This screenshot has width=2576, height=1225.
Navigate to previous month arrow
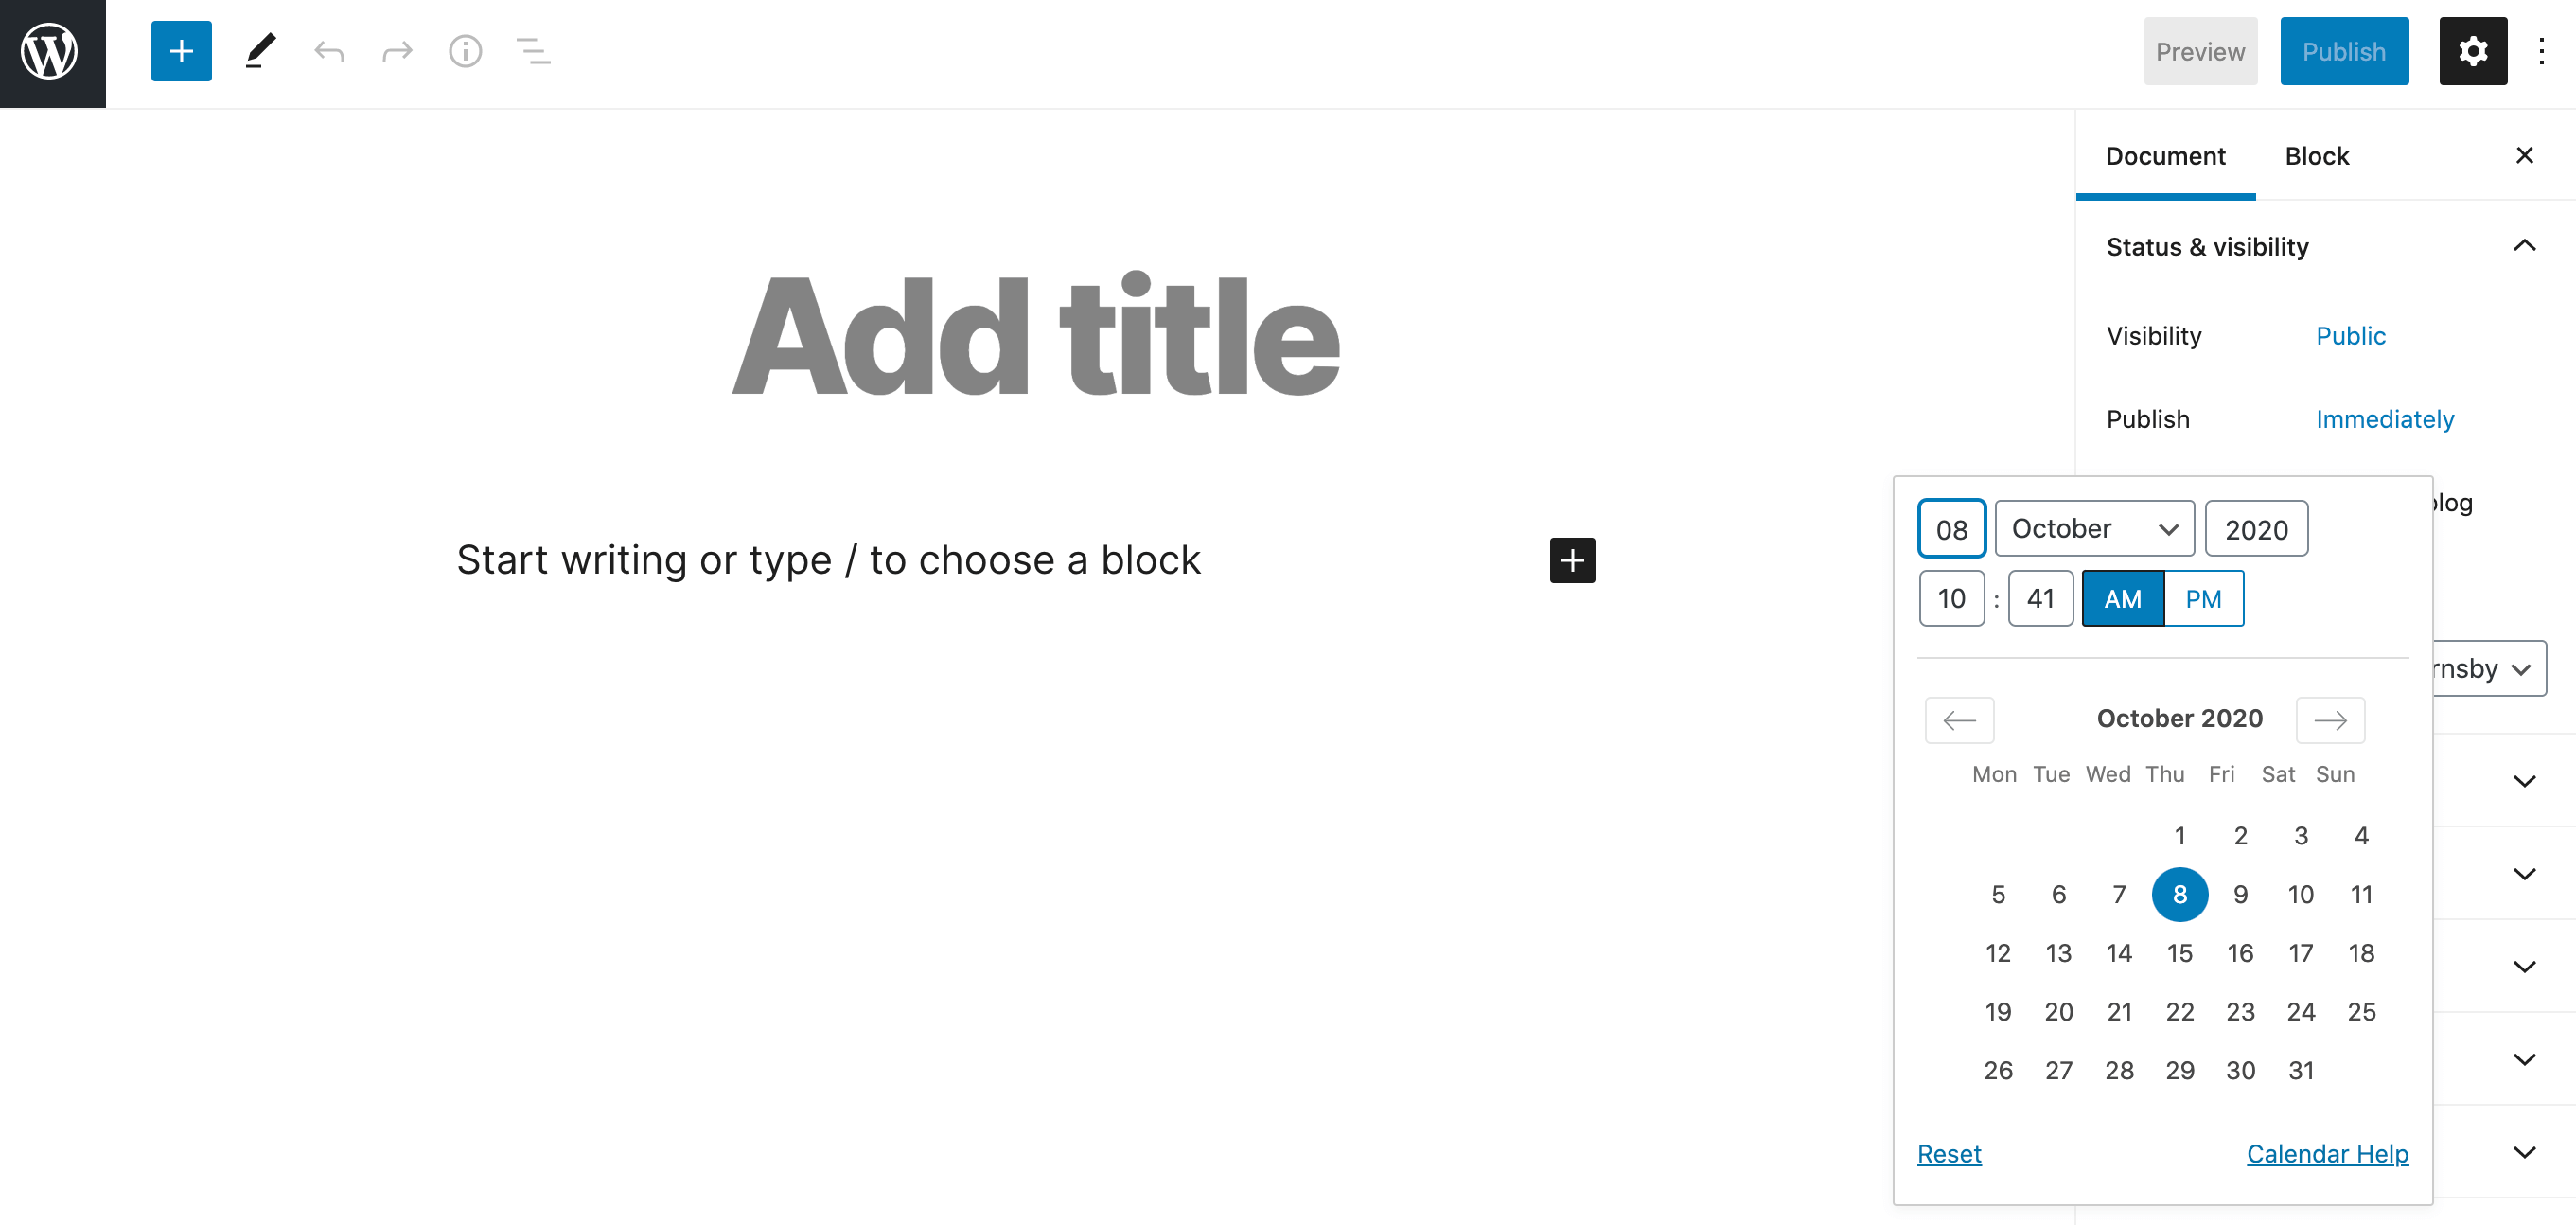point(1957,719)
